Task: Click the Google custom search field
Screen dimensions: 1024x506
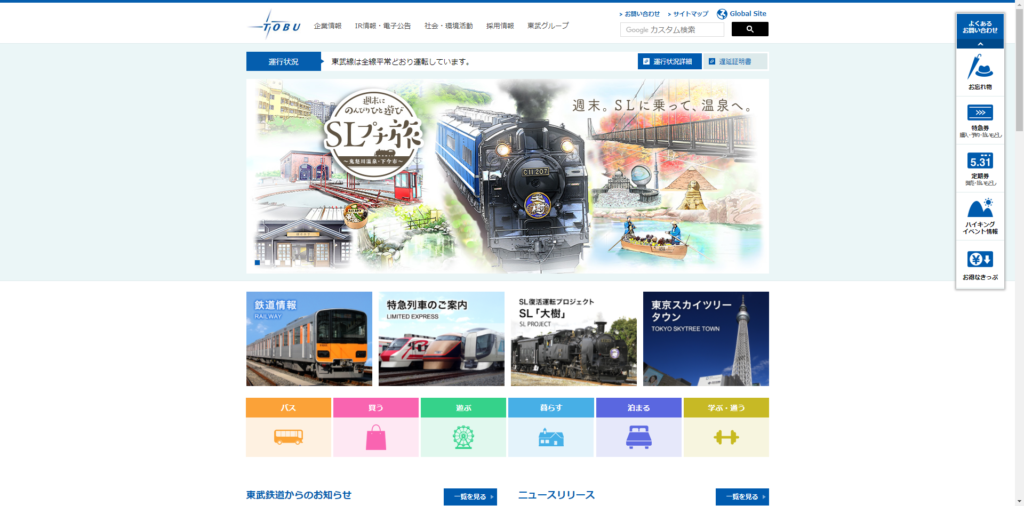Action: click(672, 30)
